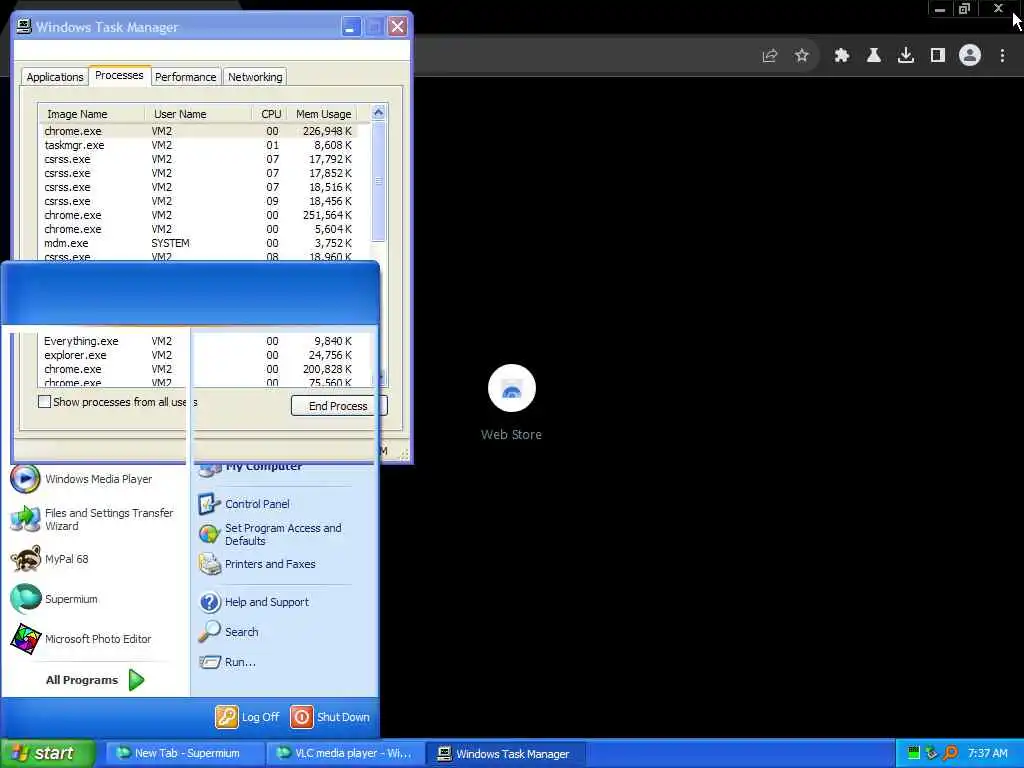
Task: Open Set Program Access and Defaults
Action: [270, 534]
